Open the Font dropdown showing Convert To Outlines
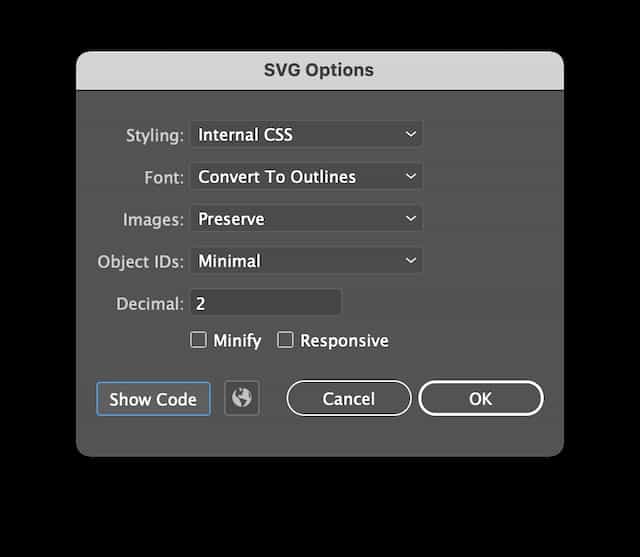640x557 pixels. (x=307, y=176)
